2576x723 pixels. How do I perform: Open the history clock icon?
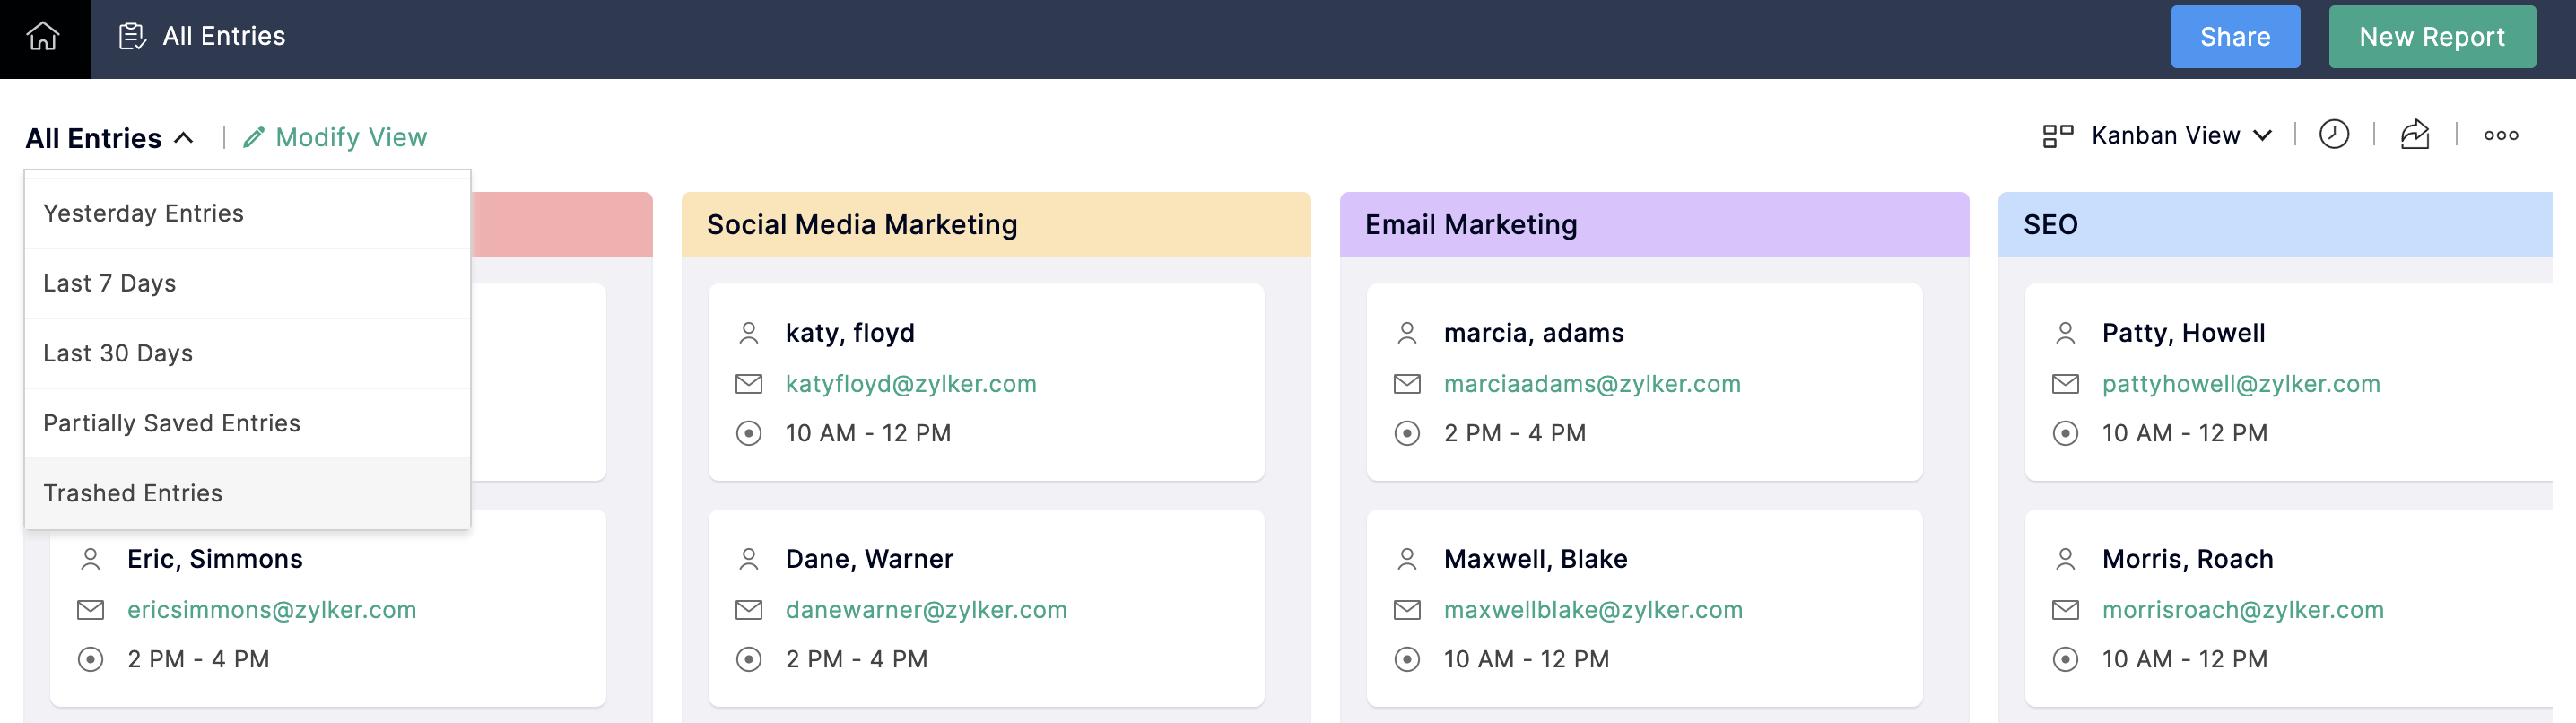click(2333, 135)
